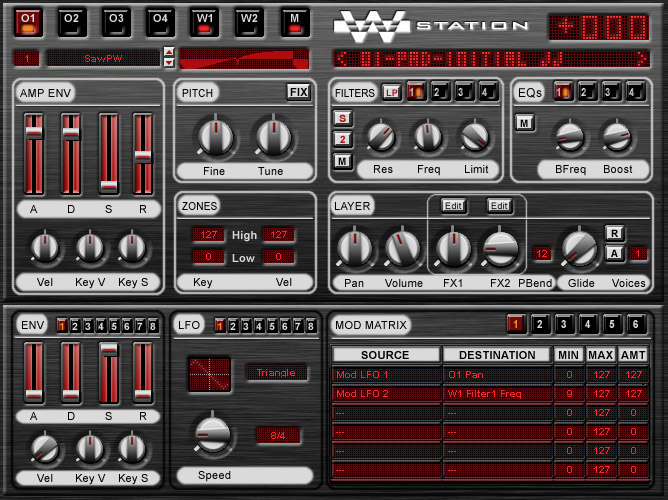668x500 pixels.
Task: Toggle the R glide button
Action: coord(614,233)
